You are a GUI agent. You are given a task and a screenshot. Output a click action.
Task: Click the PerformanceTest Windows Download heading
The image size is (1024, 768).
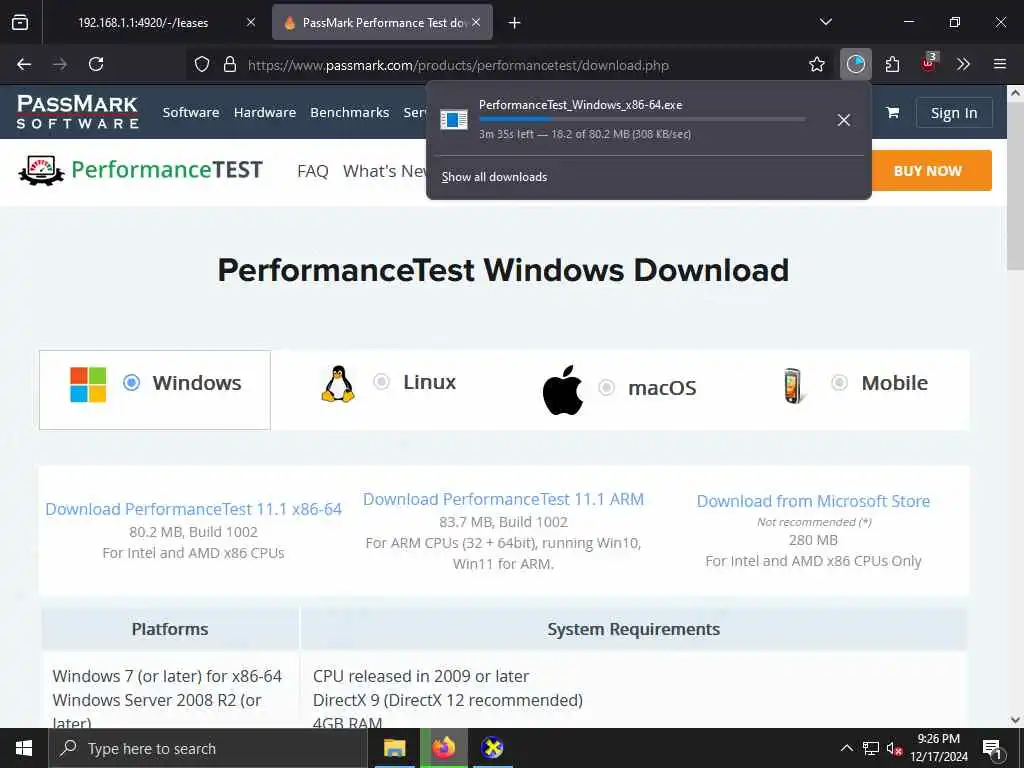point(503,270)
